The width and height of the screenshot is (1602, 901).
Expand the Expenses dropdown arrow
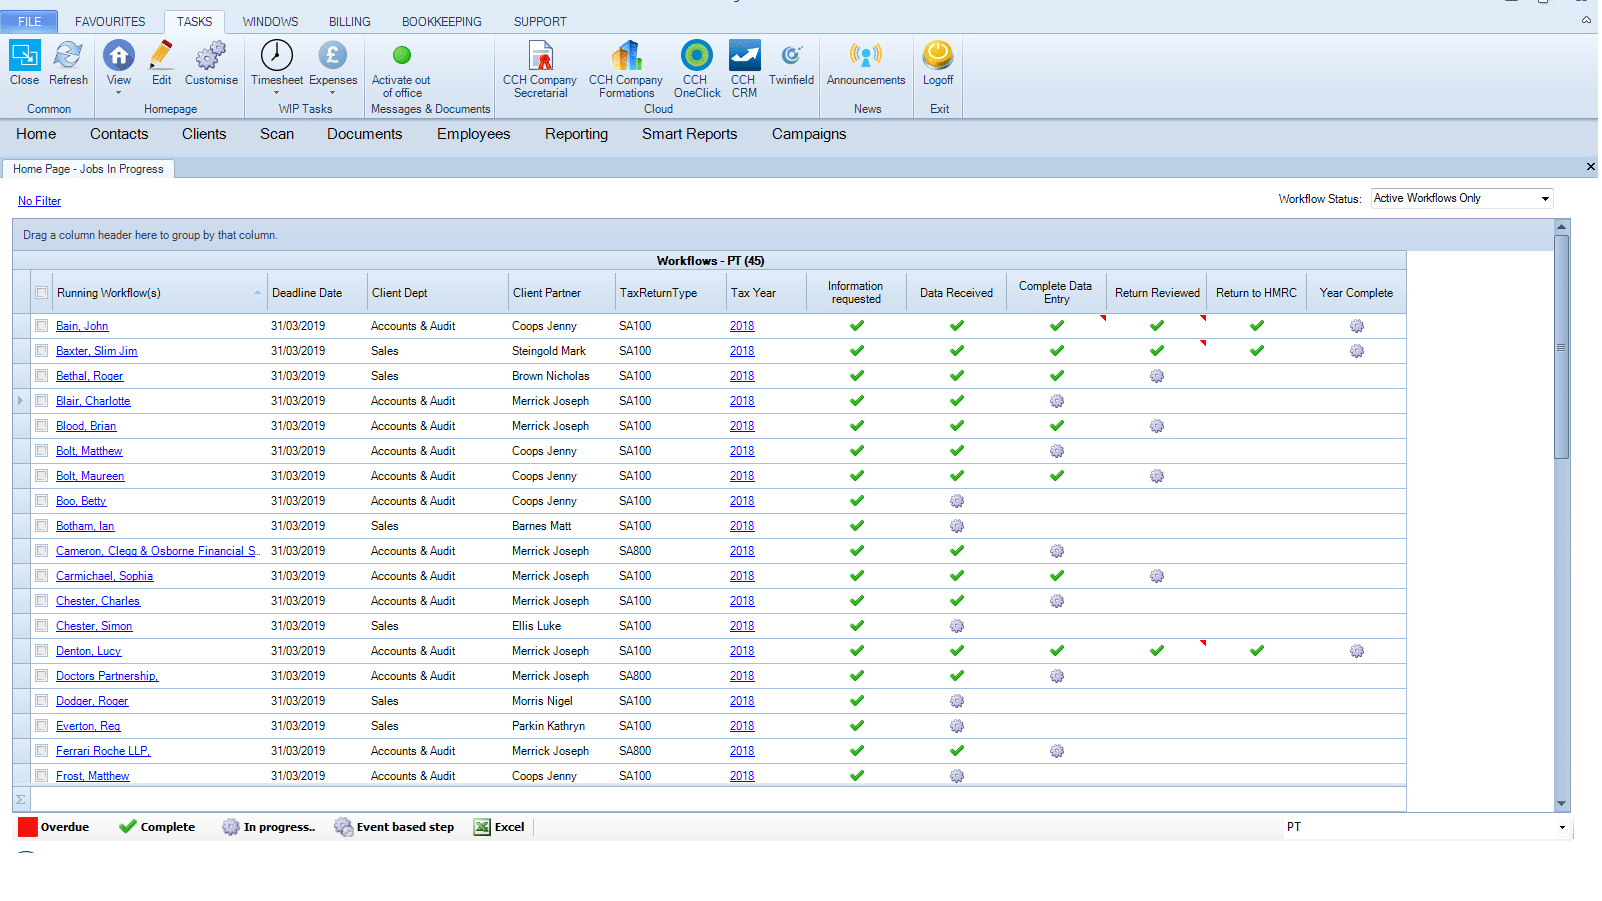point(333,93)
